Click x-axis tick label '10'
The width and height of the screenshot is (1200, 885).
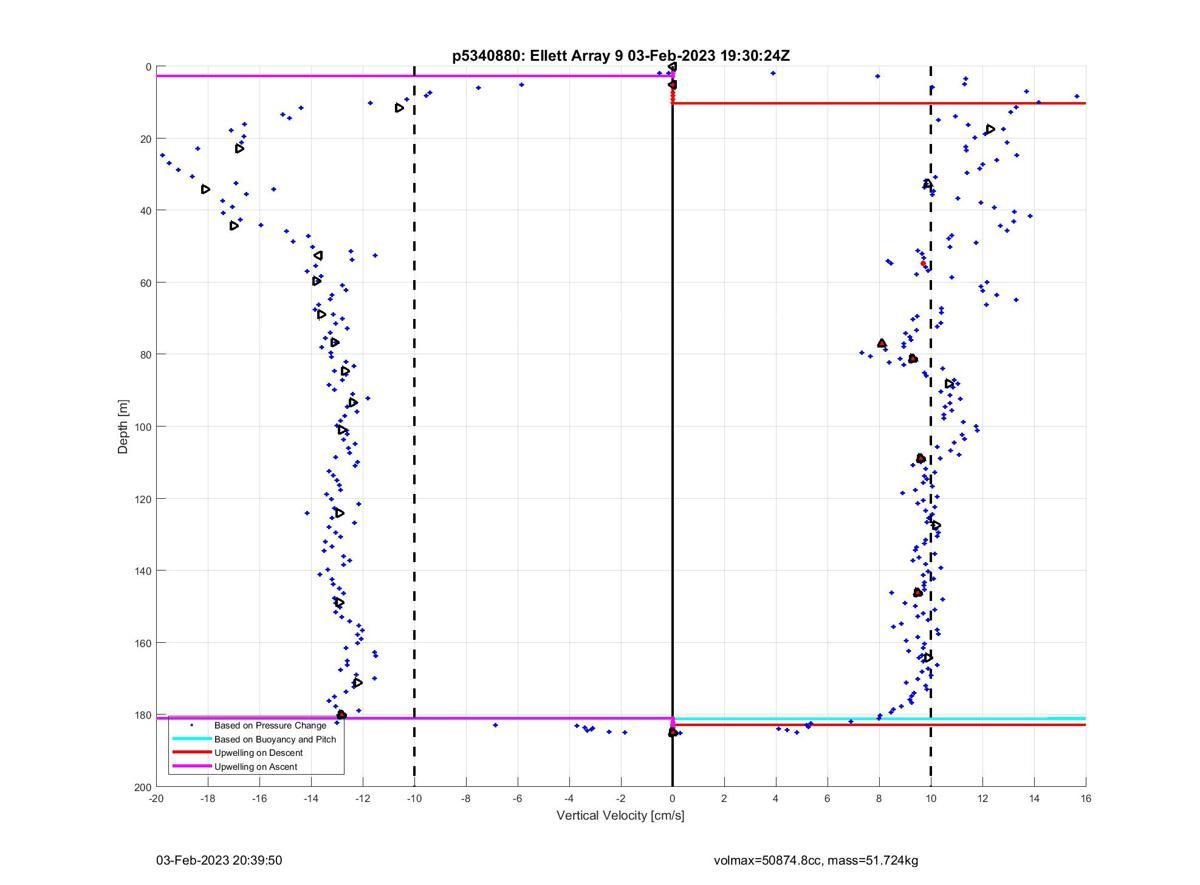(x=931, y=798)
